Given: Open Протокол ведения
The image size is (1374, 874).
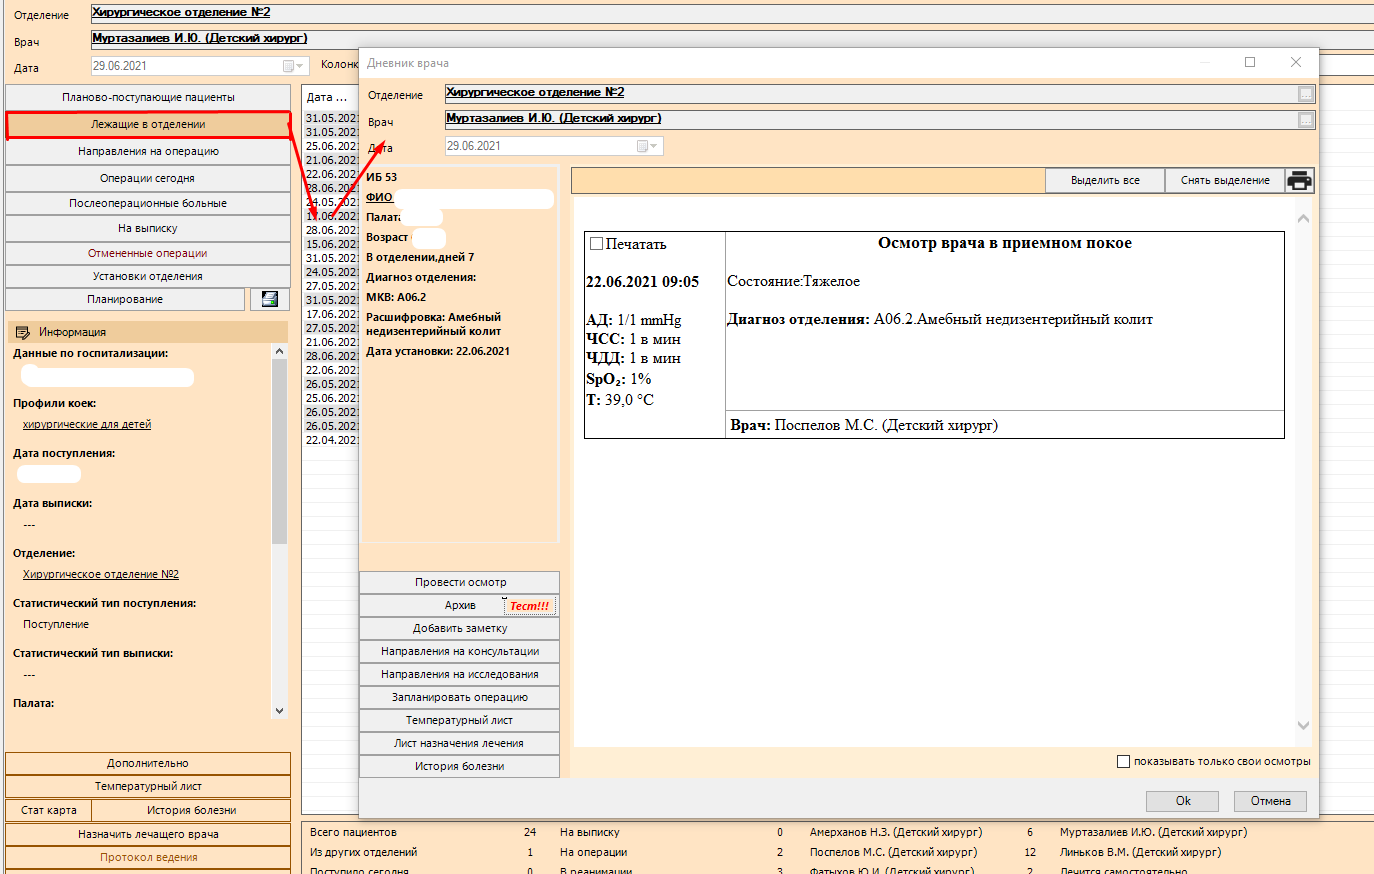Looking at the screenshot, I should point(148,857).
